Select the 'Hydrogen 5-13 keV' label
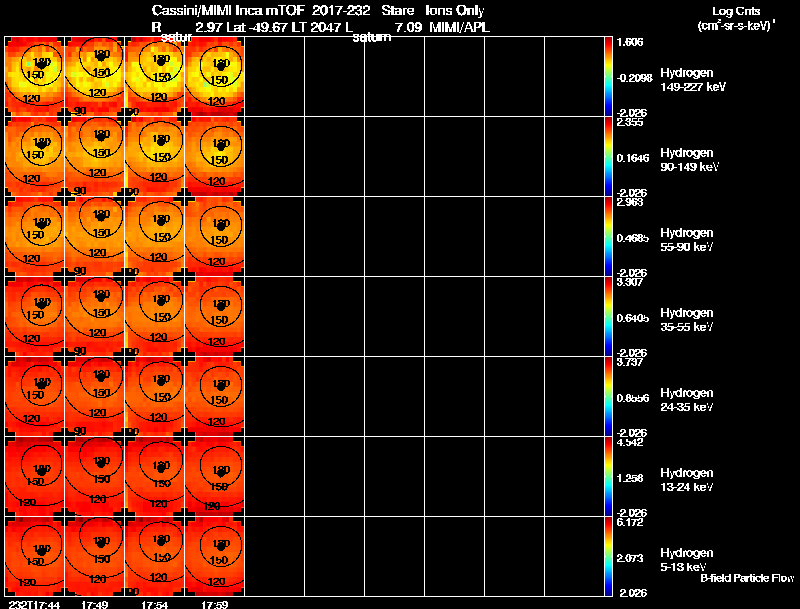Viewport: 800px width, 609px height. 687,560
